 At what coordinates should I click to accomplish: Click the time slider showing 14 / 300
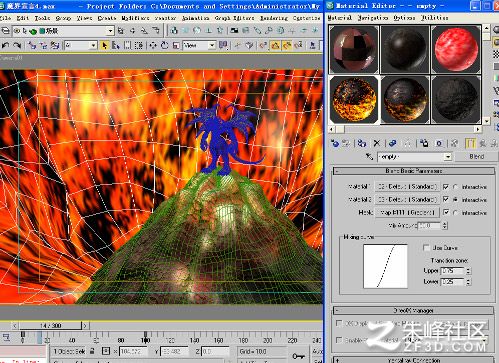(51, 325)
